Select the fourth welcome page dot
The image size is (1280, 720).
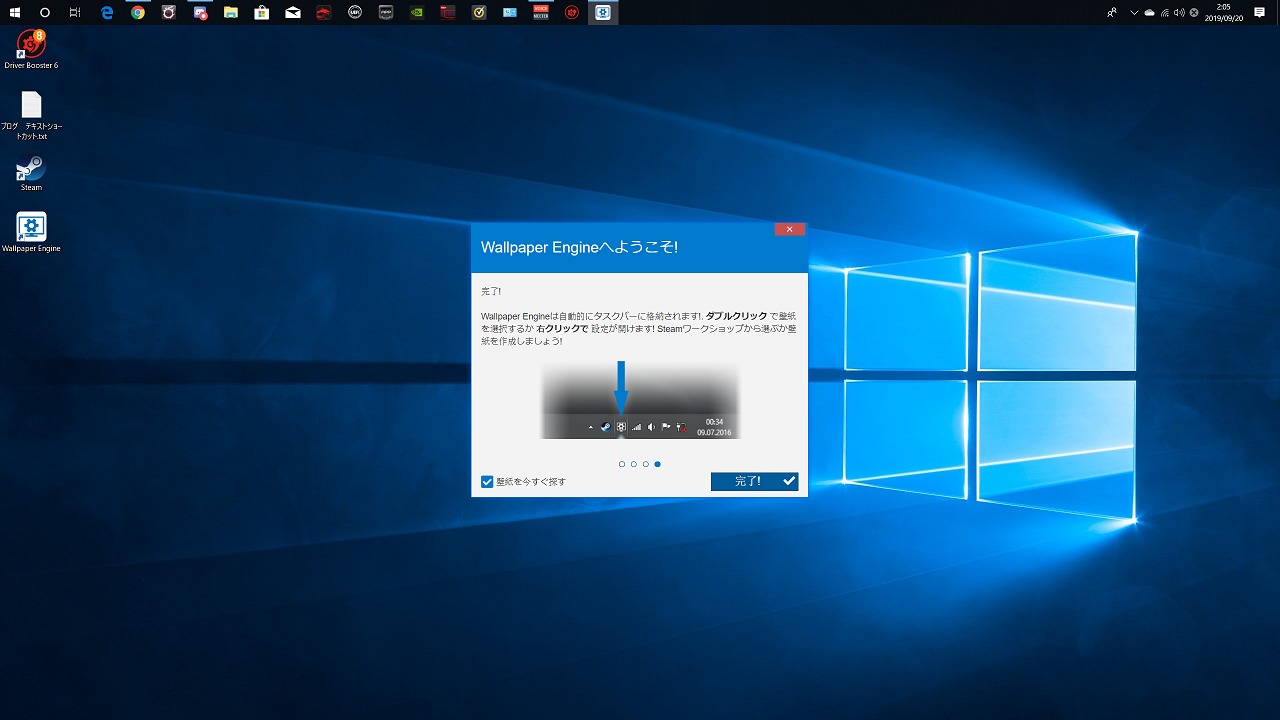click(x=658, y=464)
